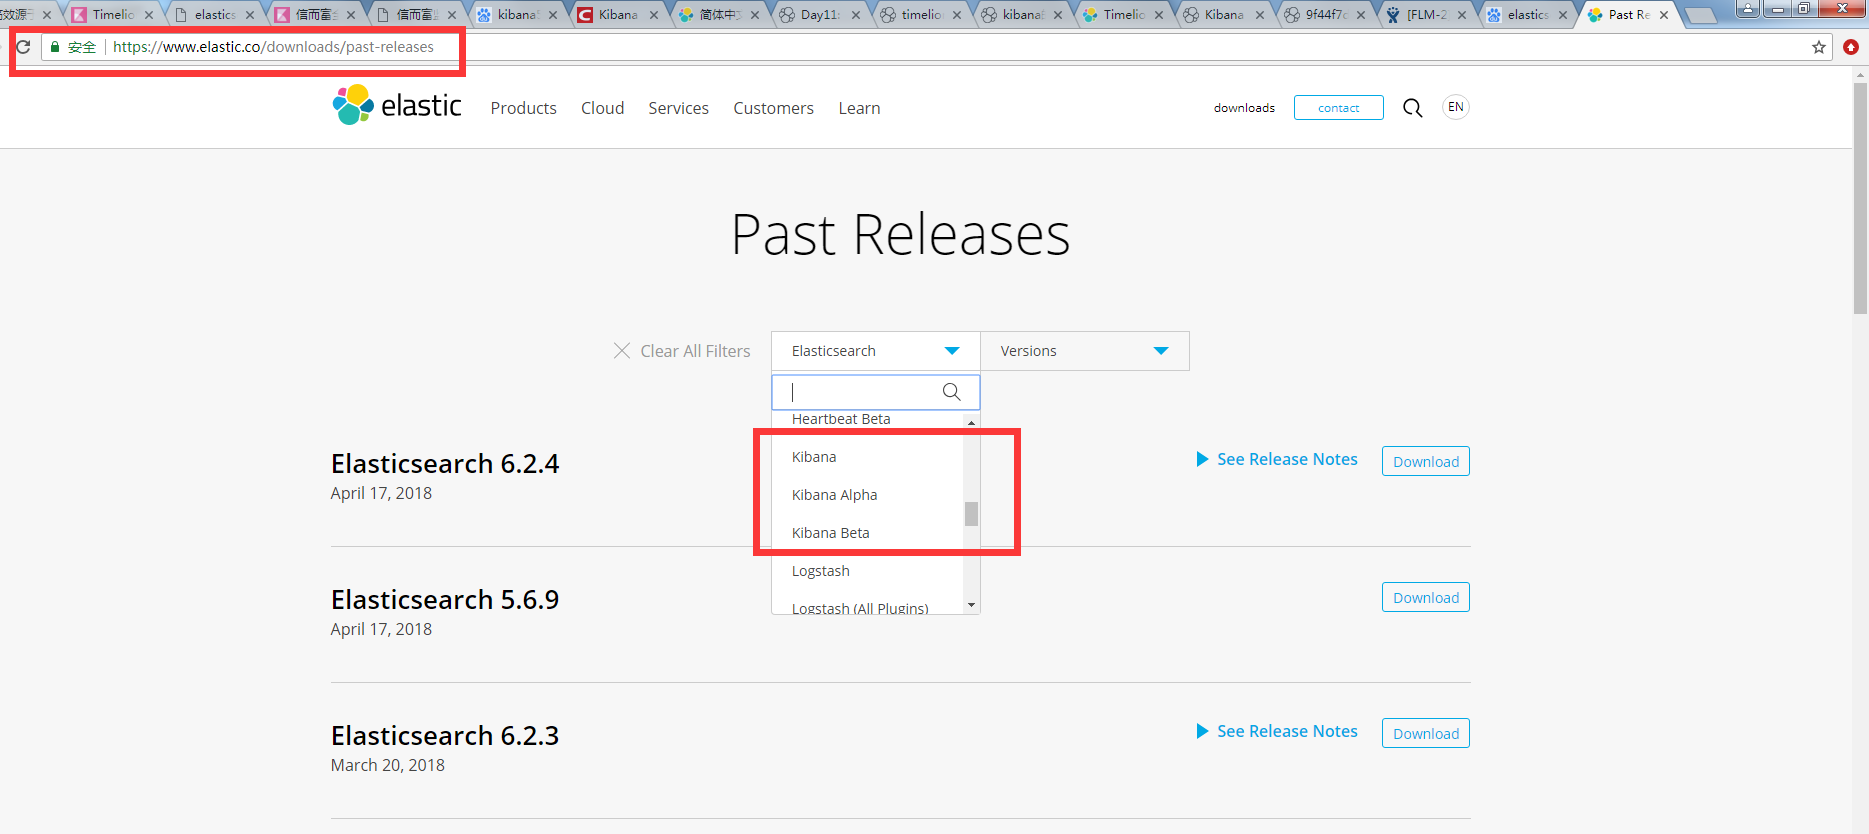Click the Past Releases page title
This screenshot has height=834, width=1869.
click(901, 235)
